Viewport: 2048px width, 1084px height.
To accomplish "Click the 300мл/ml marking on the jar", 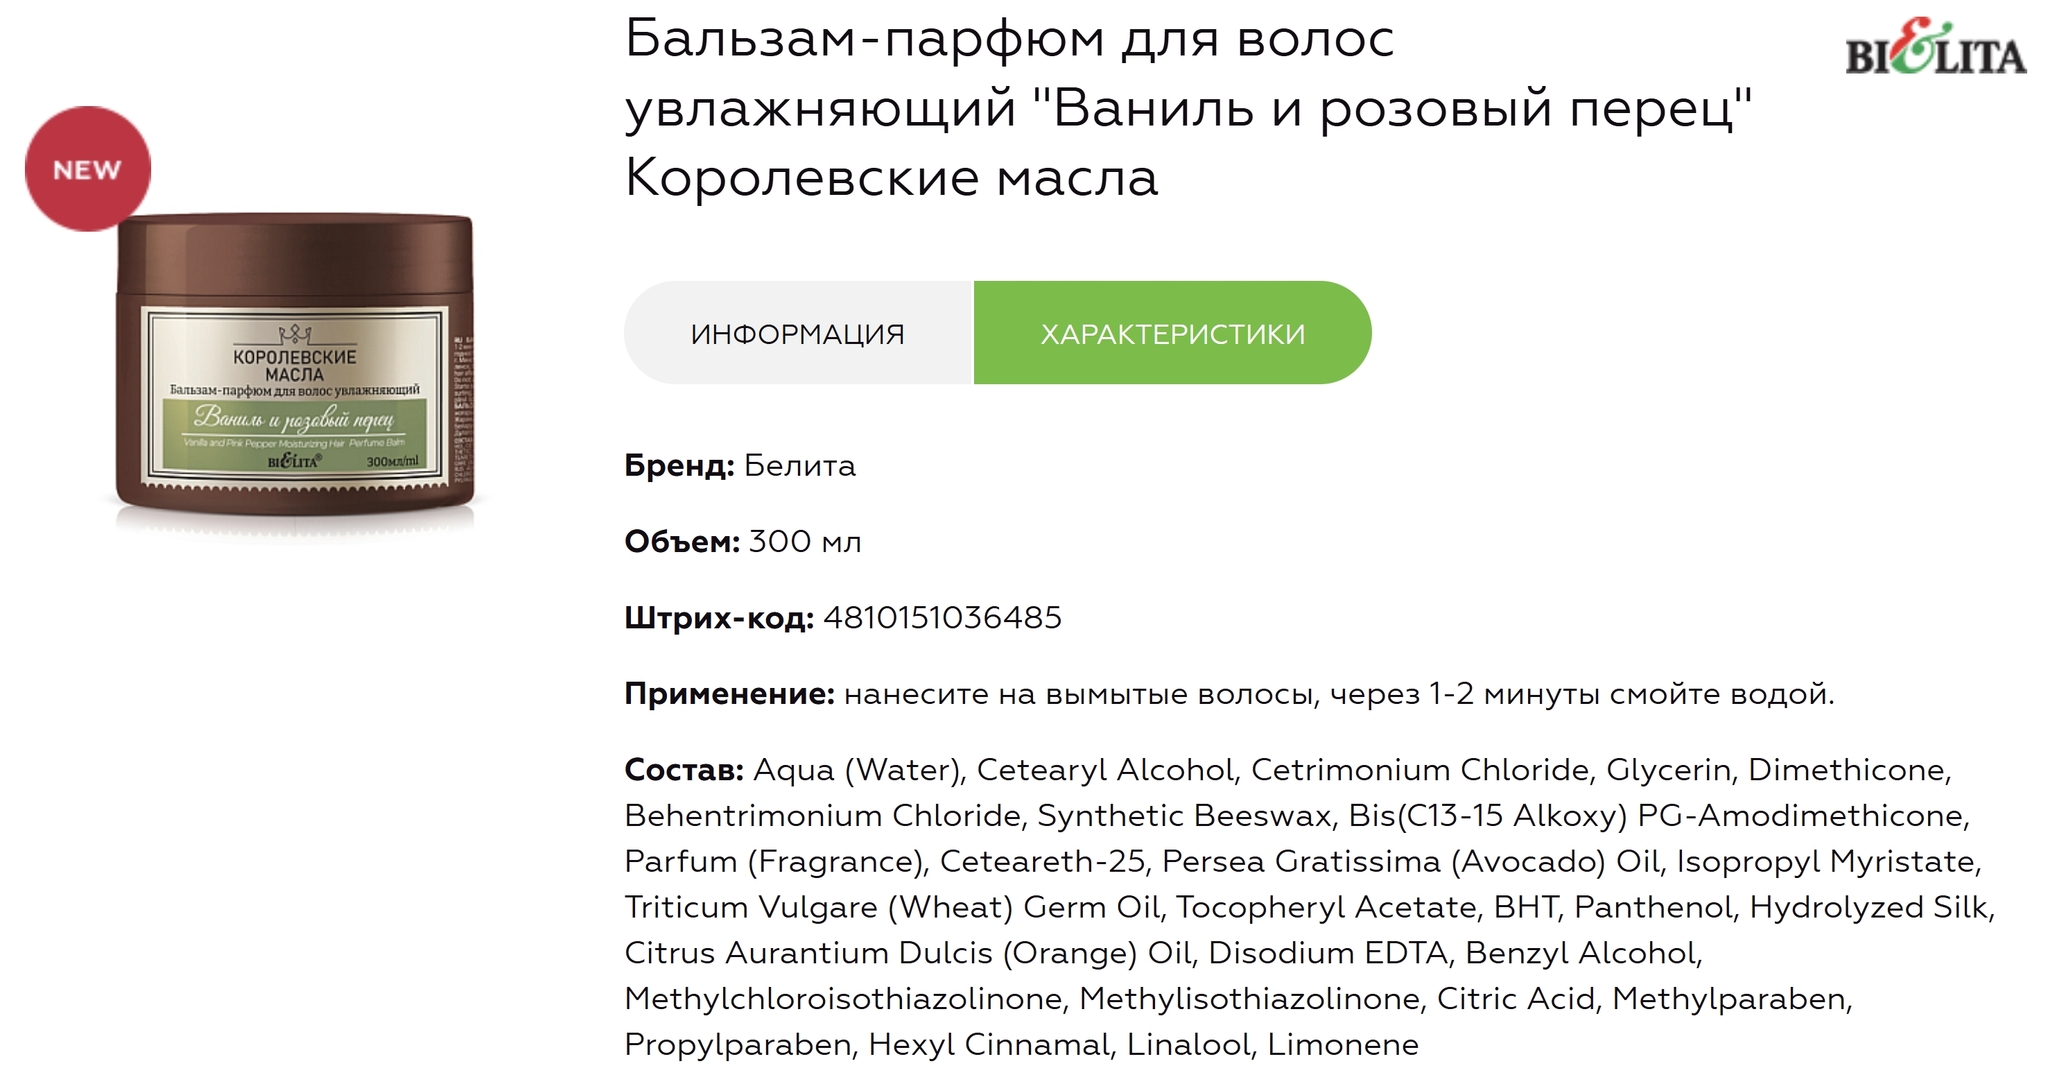I will coord(392,462).
